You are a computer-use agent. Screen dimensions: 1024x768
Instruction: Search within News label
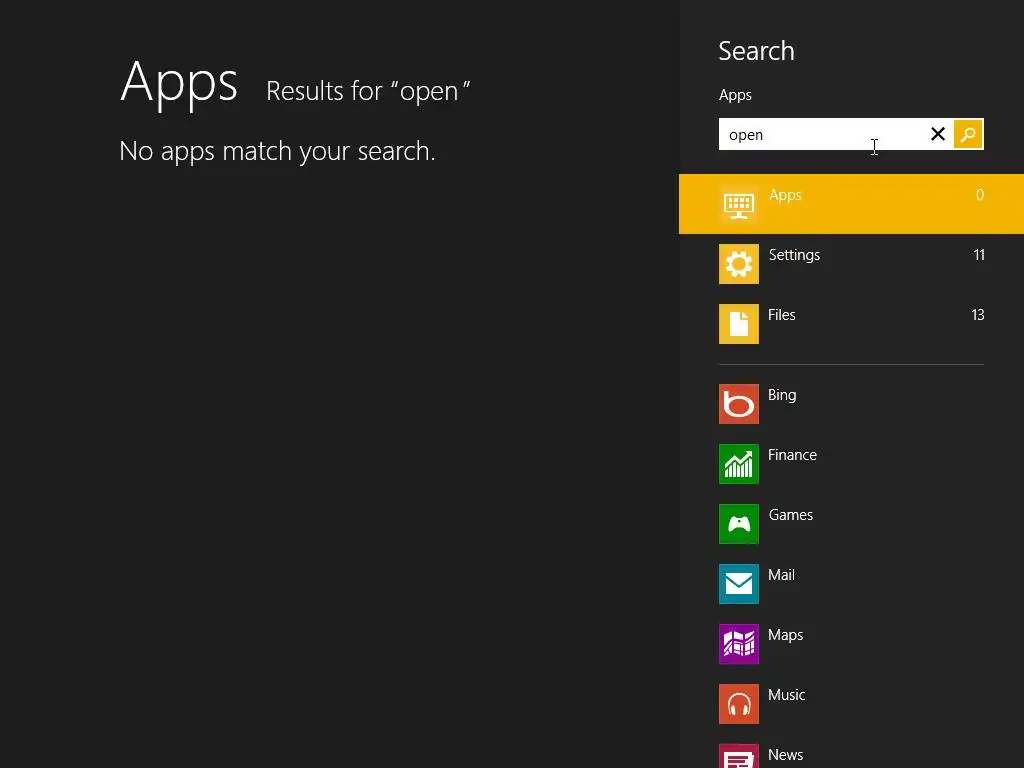(786, 755)
